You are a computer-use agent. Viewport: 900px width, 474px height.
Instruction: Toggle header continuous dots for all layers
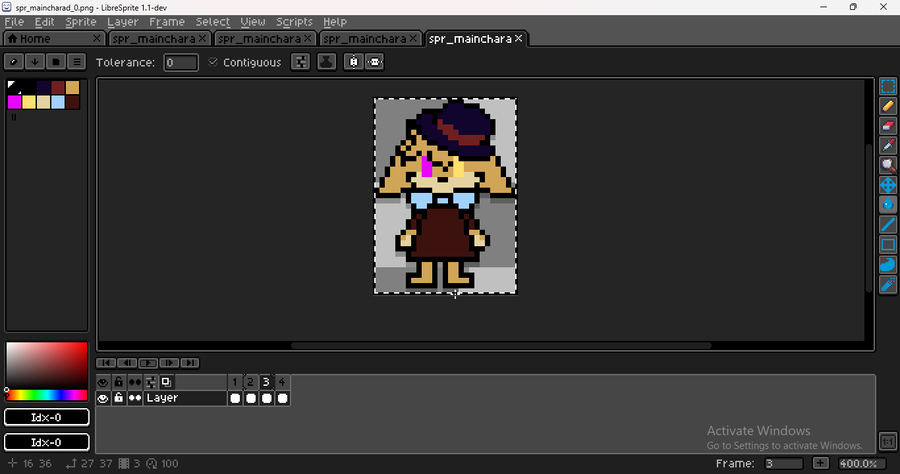click(135, 382)
